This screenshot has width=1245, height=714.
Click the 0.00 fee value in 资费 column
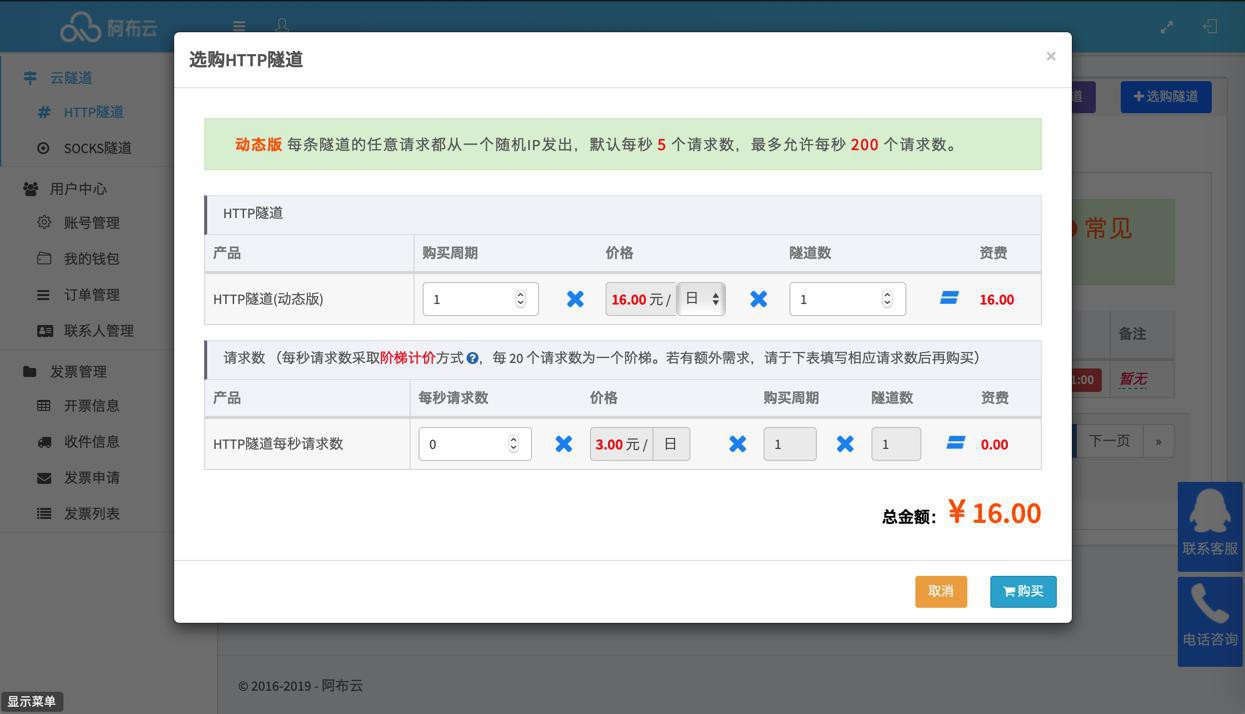coord(994,444)
